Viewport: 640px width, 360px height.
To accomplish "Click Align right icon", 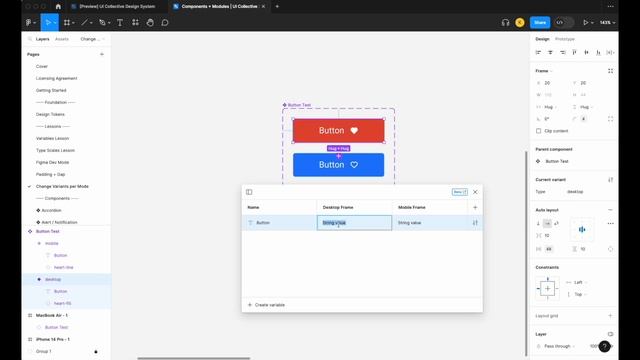I will (562, 52).
